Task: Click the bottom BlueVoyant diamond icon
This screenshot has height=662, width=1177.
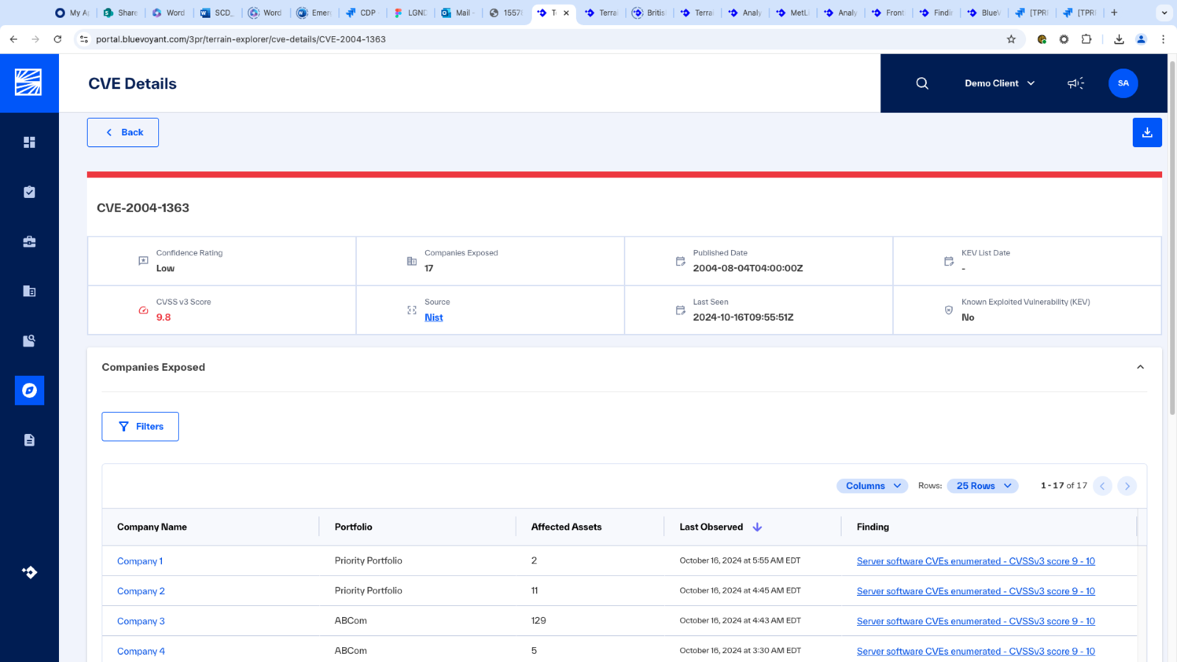Action: 29,572
